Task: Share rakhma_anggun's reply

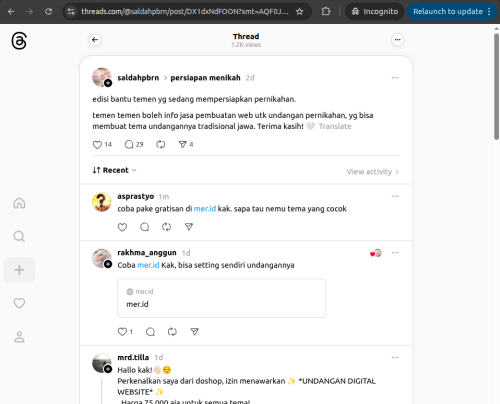Action: click(x=195, y=332)
